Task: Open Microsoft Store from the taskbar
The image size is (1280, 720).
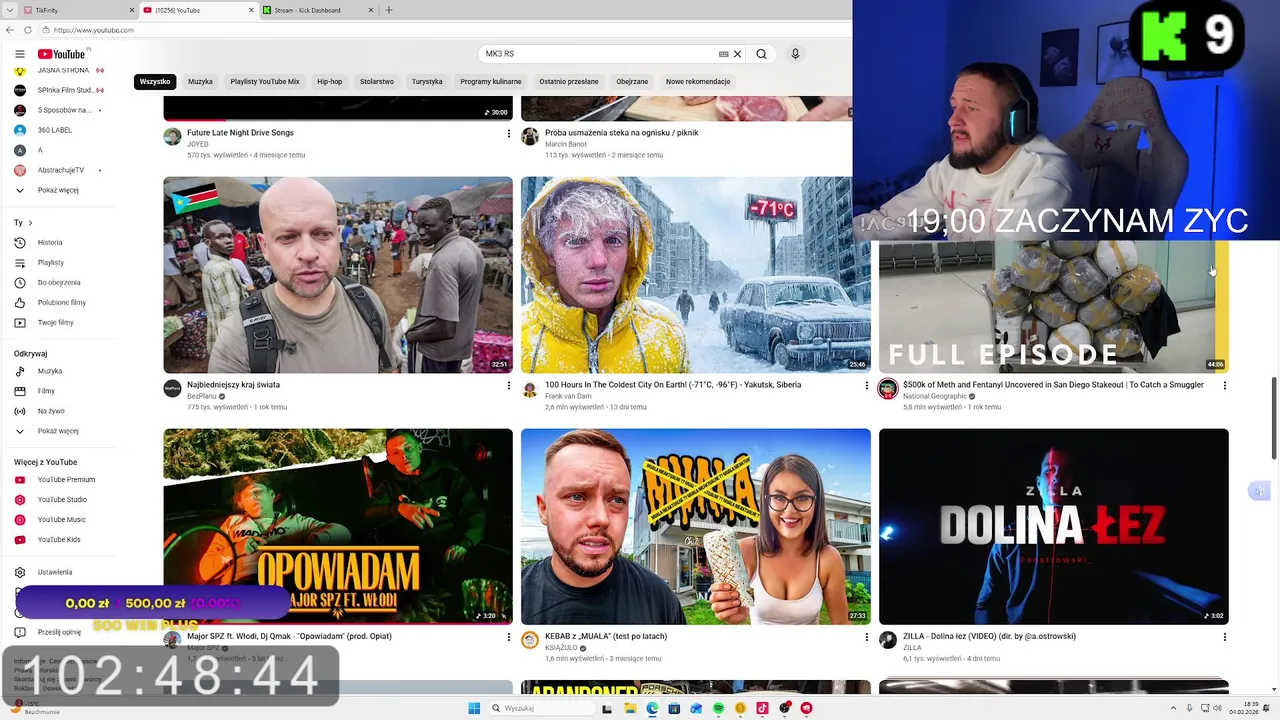Action: [674, 708]
